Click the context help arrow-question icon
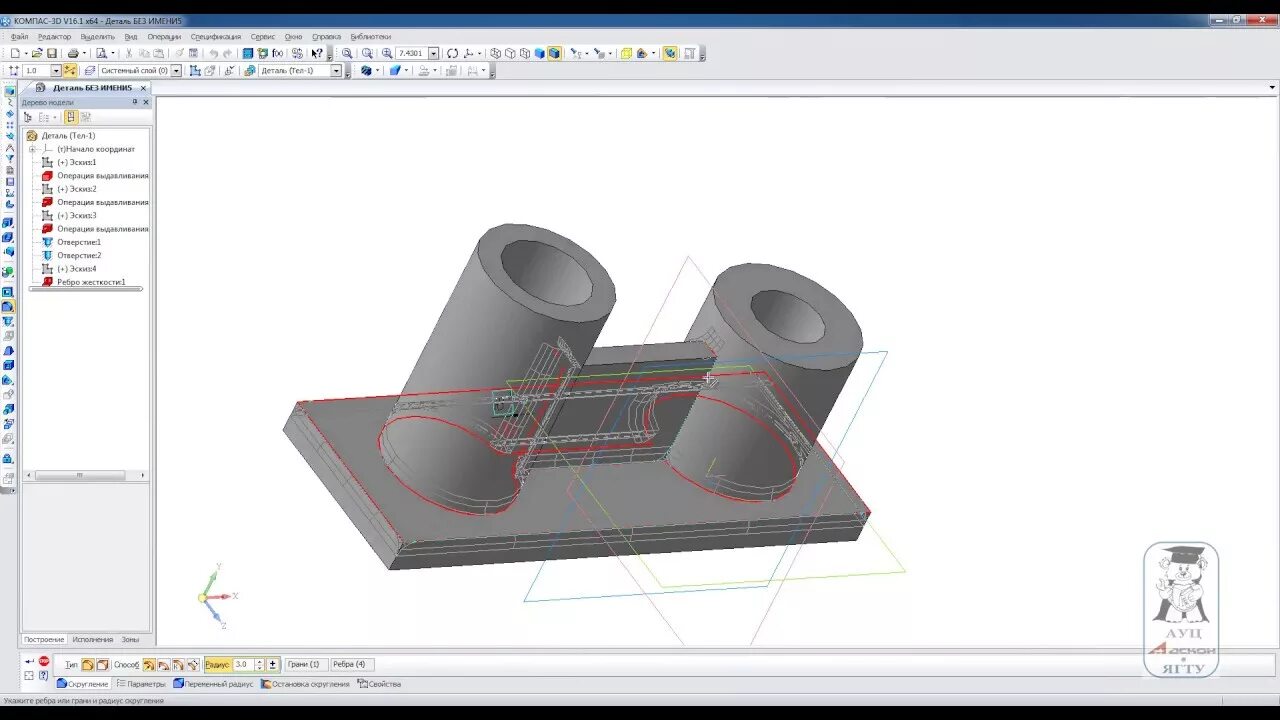Screen dimensions: 1280x720 (x=316, y=53)
